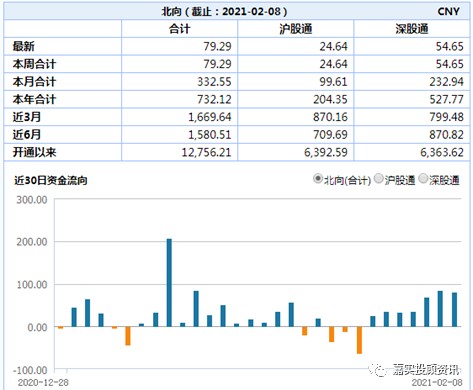
Task: Click the 300.00 y-axis label
Action: 32,200
